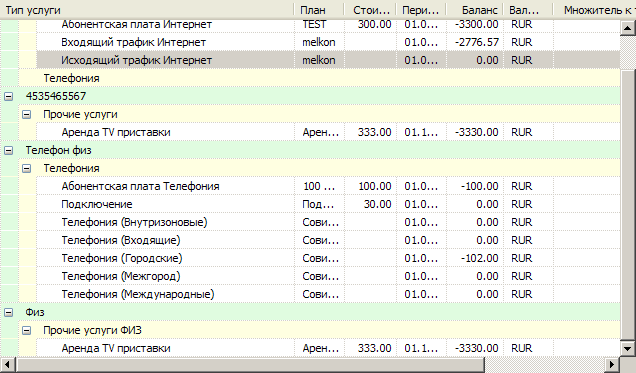Image resolution: width=636 pixels, height=373 pixels.
Task: Collapse the Физ account node
Action: pyautogui.click(x=9, y=312)
